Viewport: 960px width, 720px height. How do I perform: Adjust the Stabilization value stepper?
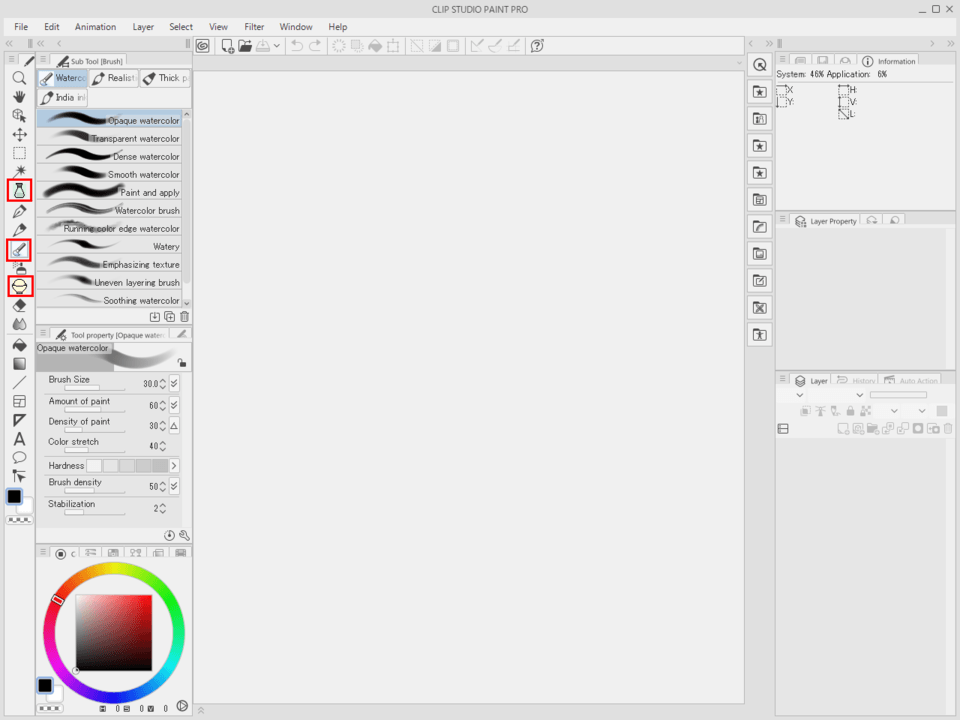pos(162,508)
